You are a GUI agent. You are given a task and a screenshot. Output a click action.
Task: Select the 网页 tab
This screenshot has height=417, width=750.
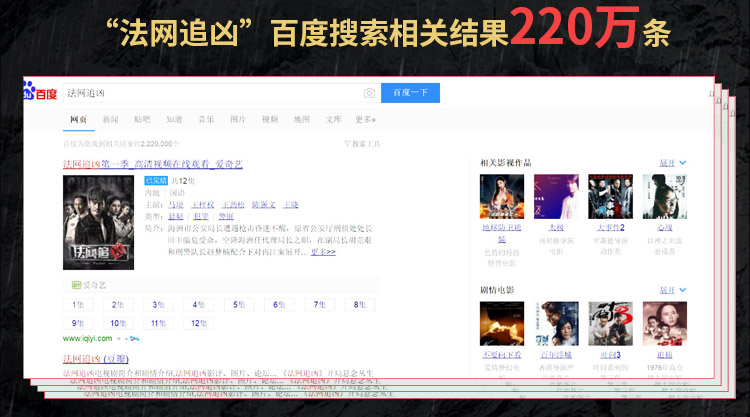click(x=78, y=120)
